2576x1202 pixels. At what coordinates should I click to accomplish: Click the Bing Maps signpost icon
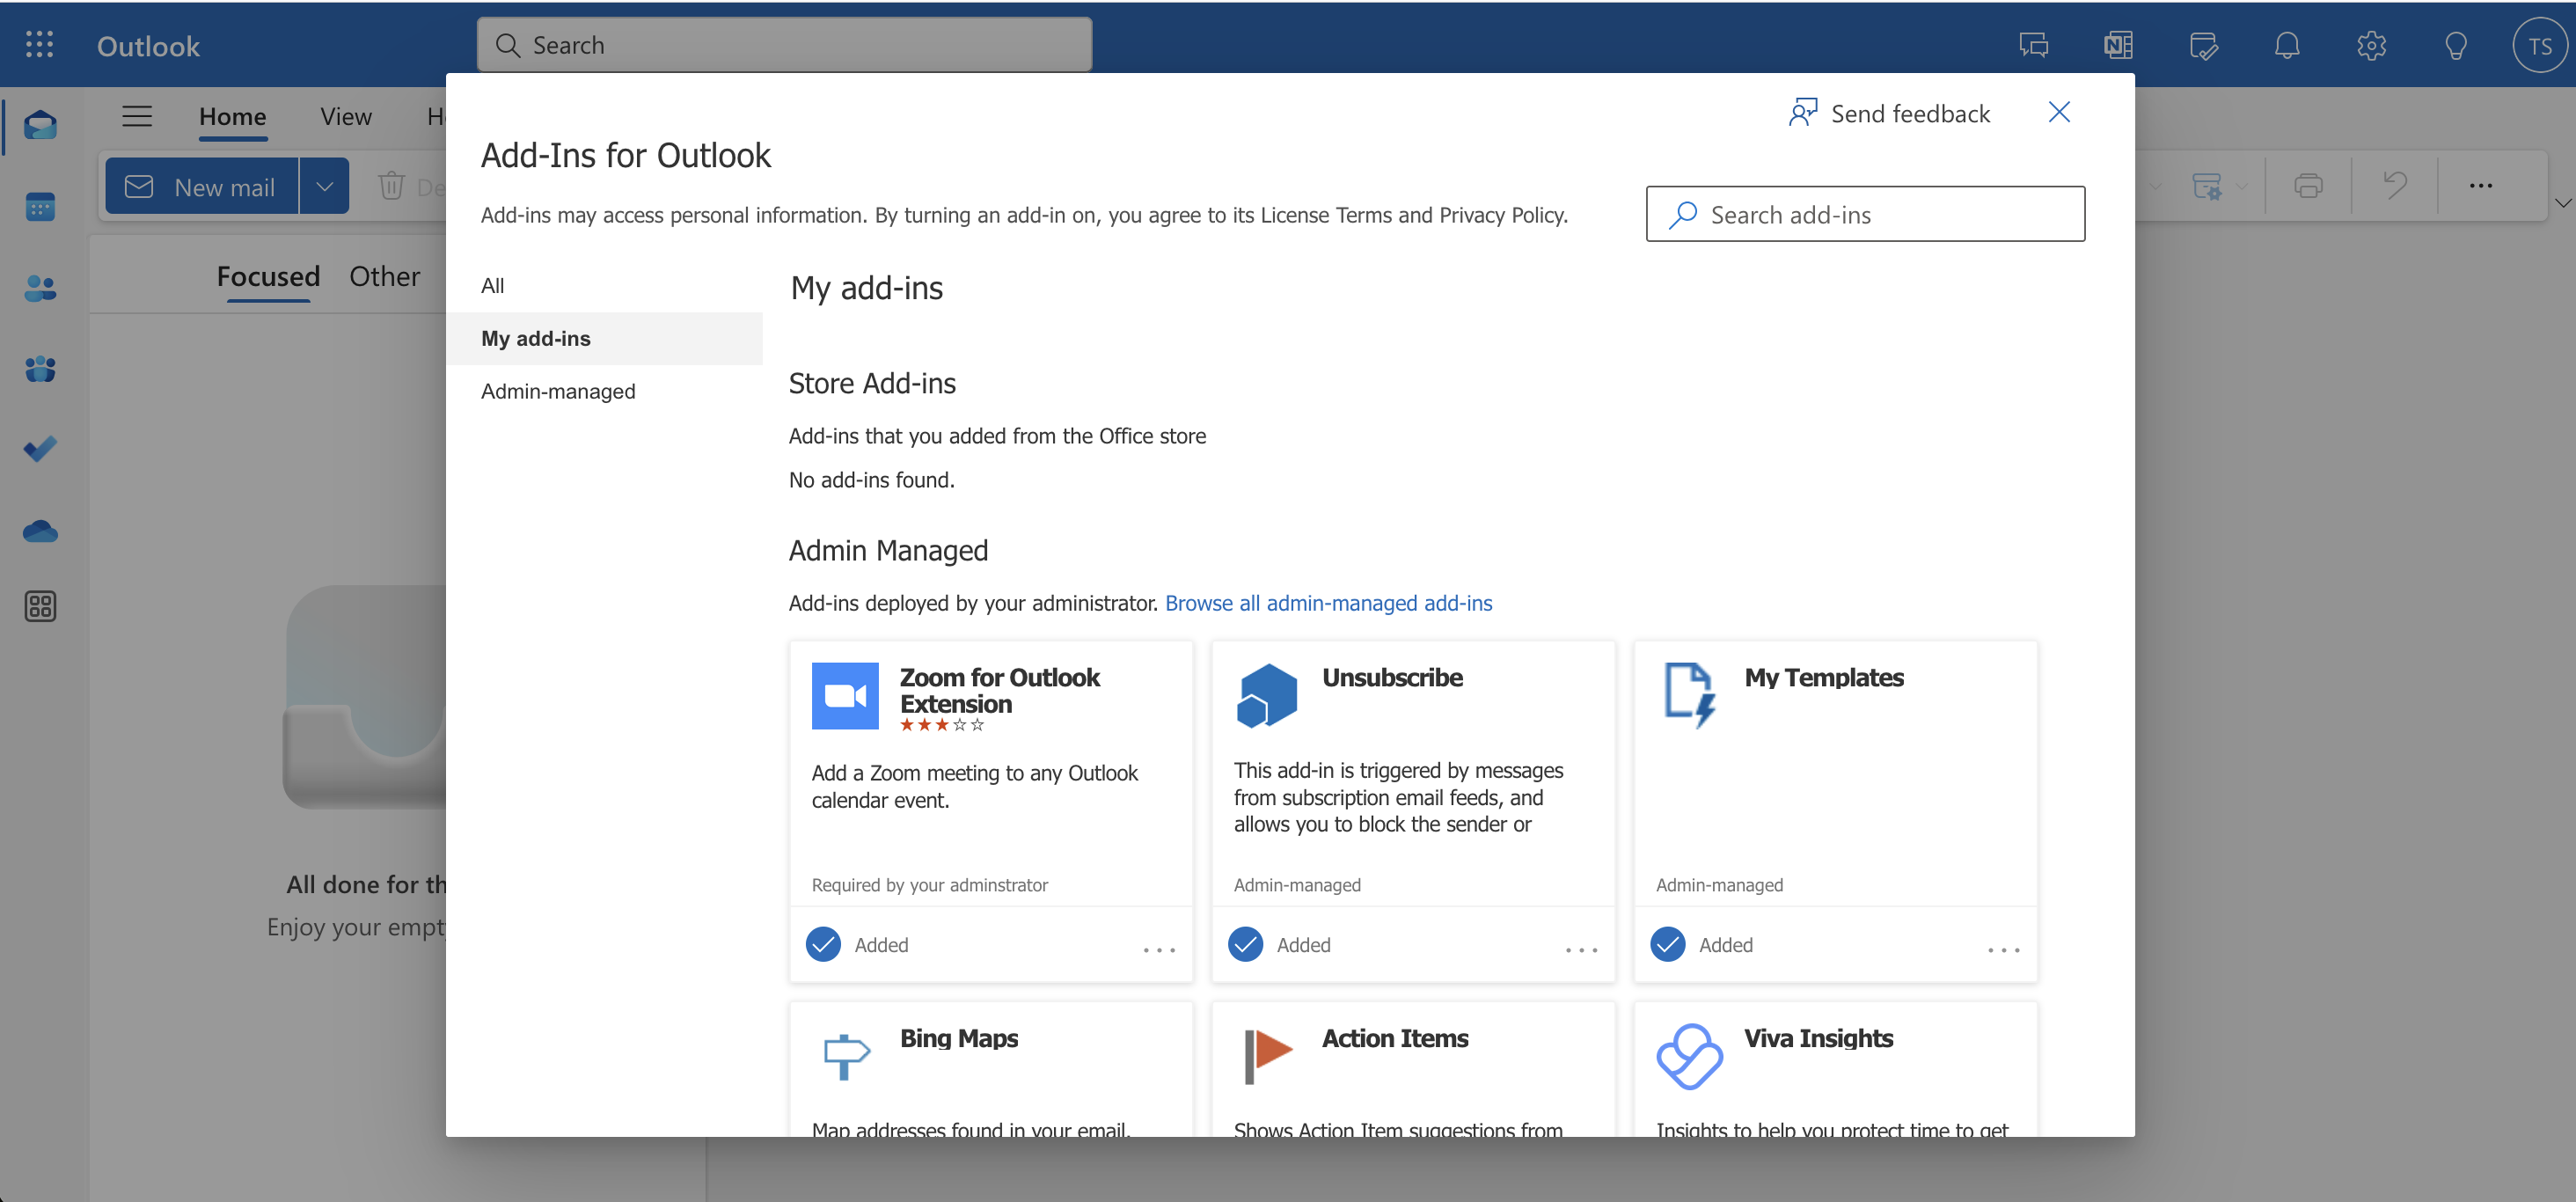coord(846,1056)
